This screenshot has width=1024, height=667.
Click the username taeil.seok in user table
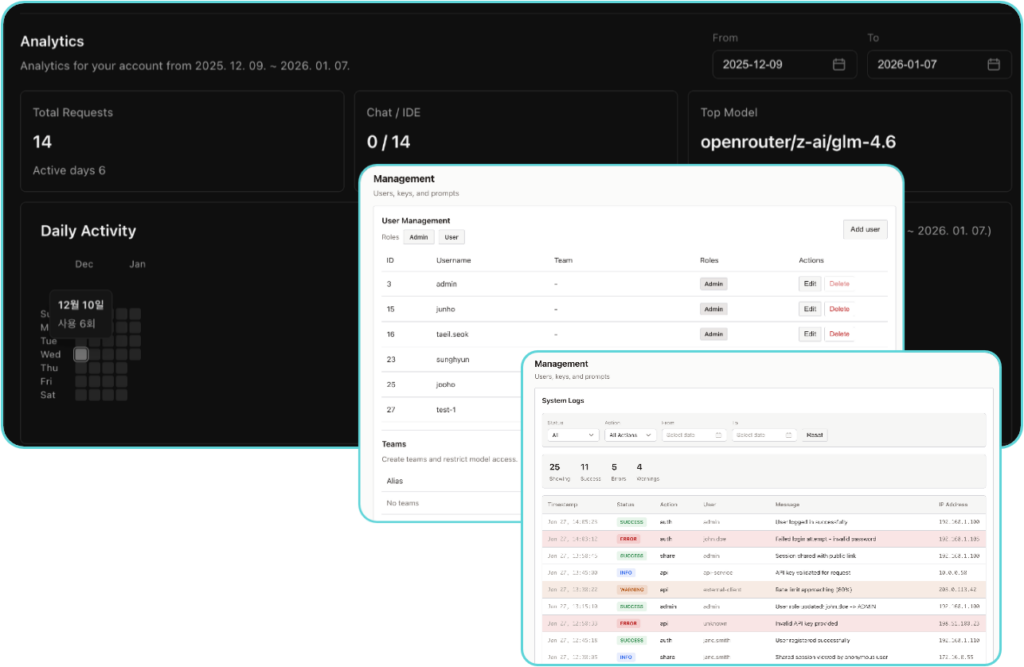click(452, 334)
